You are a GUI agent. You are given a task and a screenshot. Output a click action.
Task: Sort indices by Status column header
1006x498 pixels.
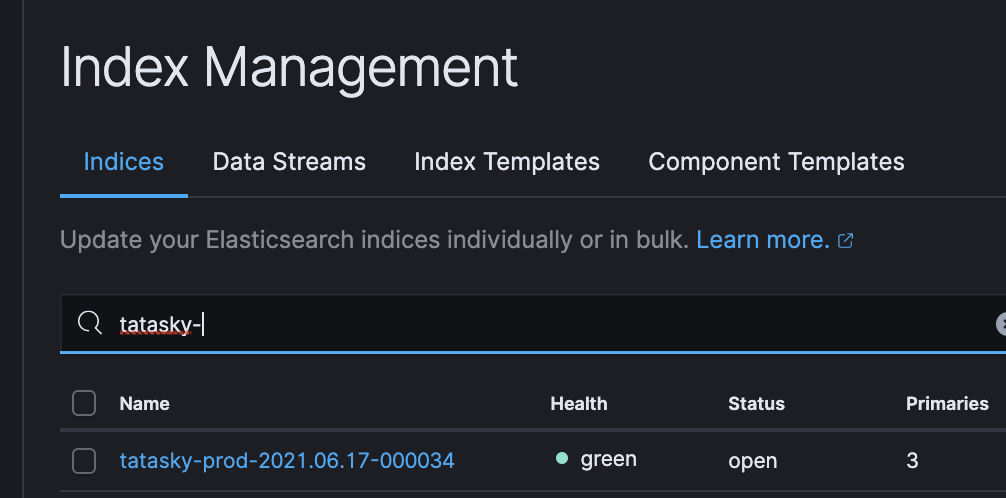(x=756, y=404)
